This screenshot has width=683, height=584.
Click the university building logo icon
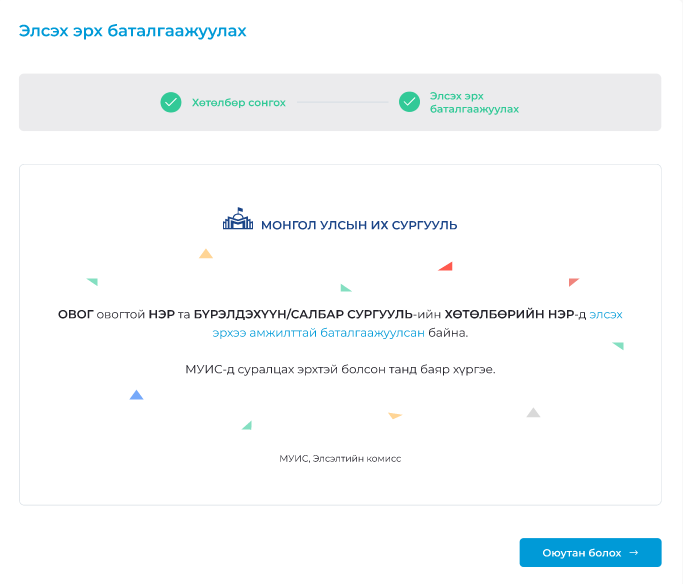238,219
